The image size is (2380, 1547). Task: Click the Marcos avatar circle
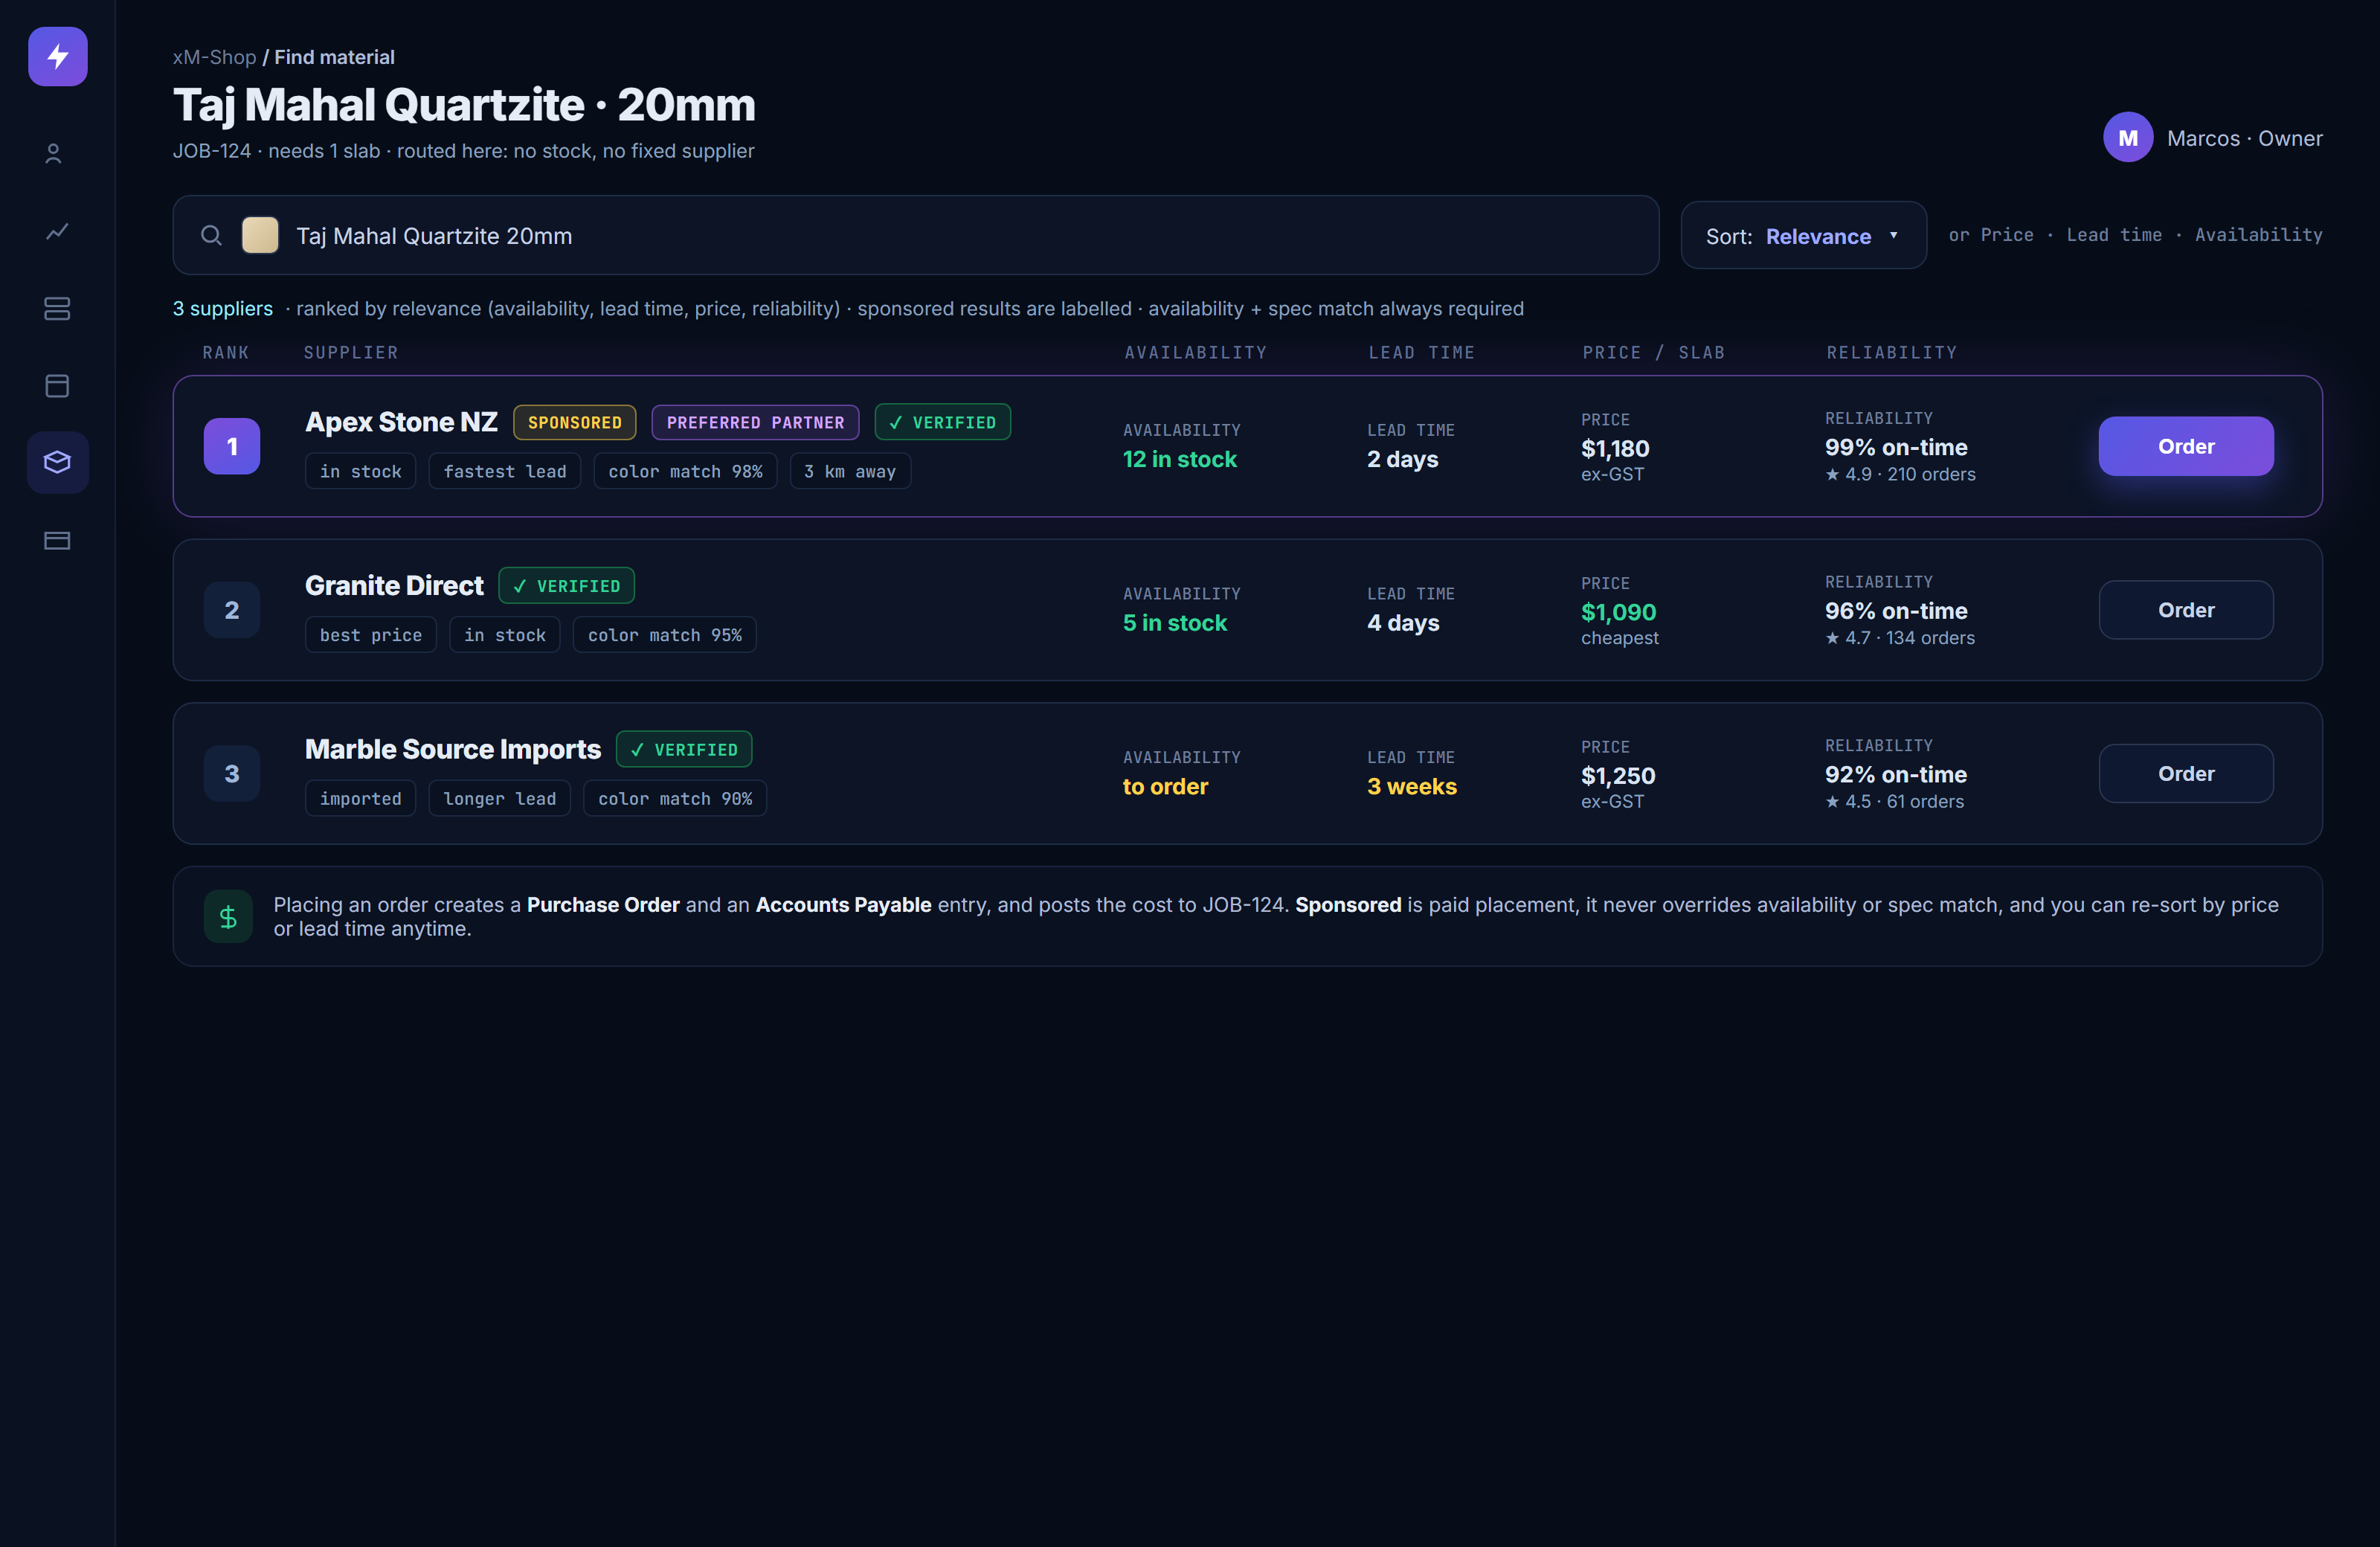tap(2128, 137)
